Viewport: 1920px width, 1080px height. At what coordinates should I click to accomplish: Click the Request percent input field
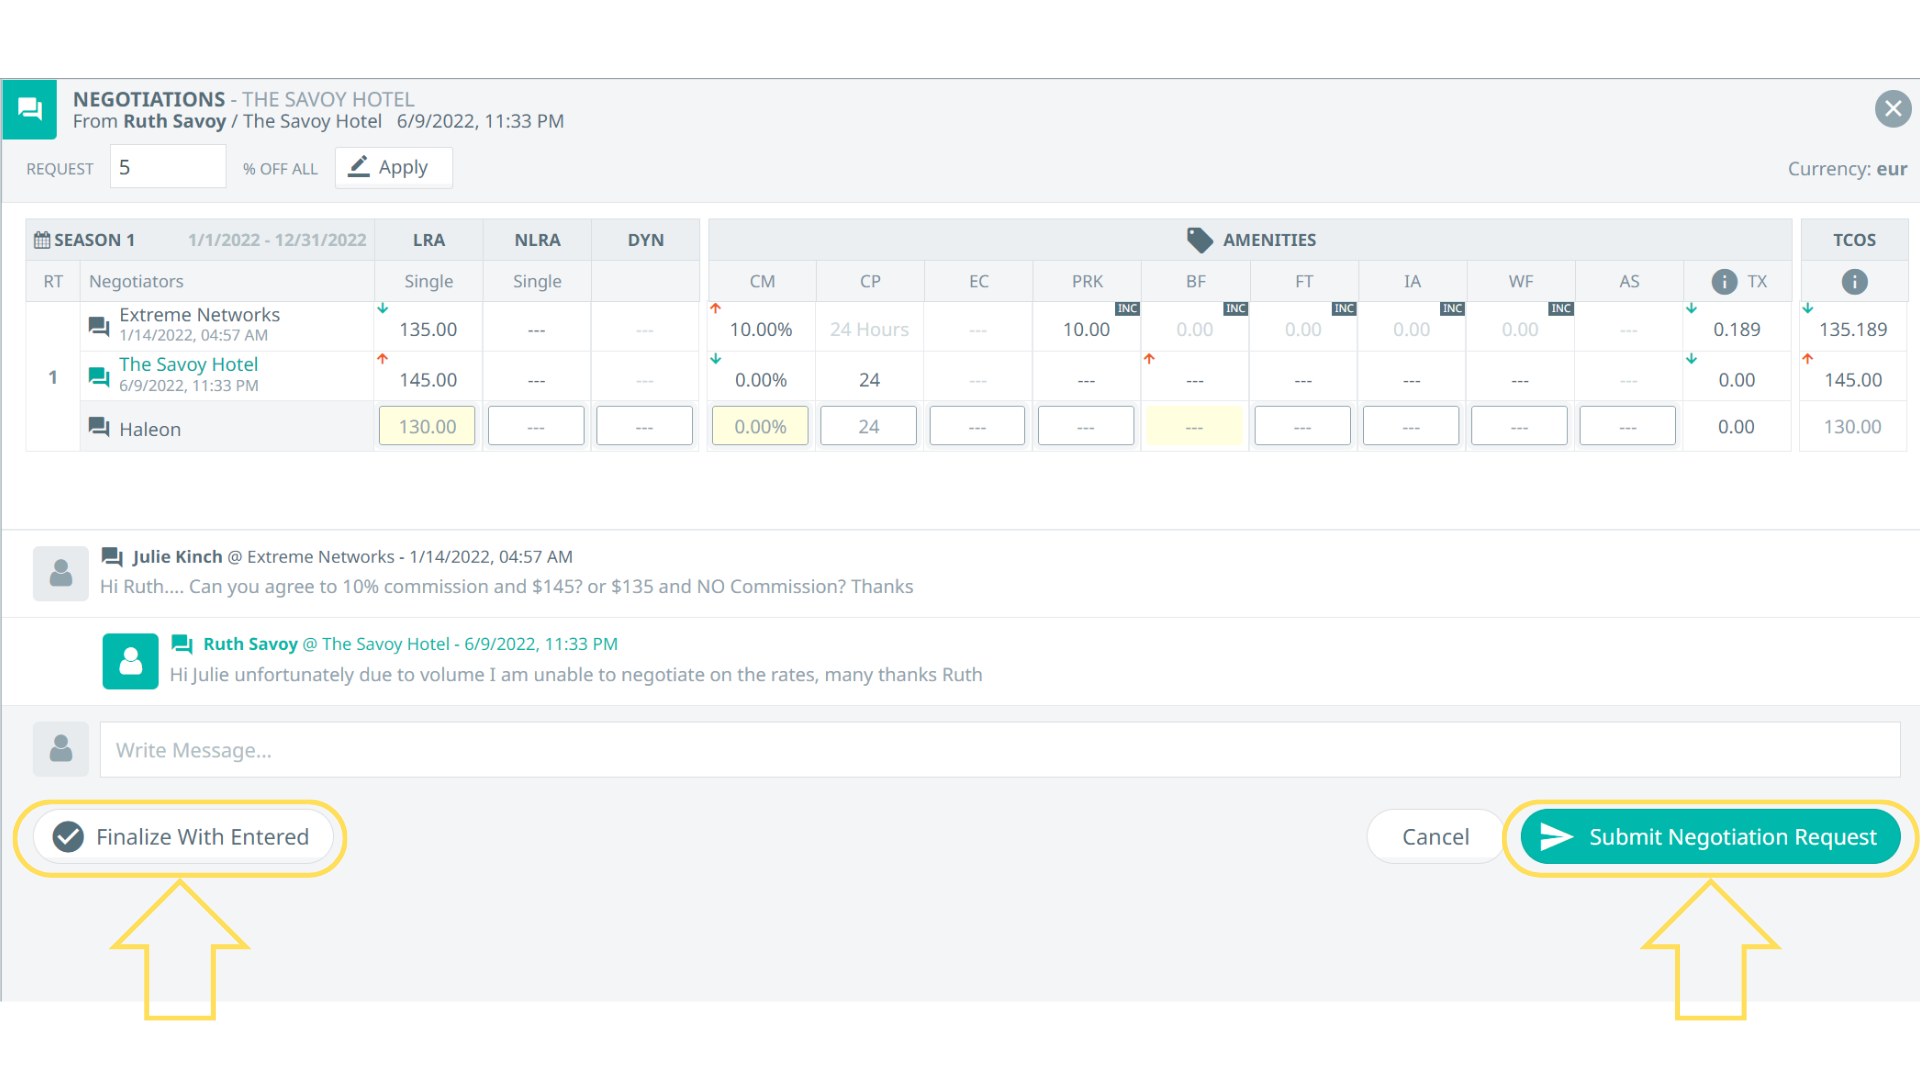167,167
